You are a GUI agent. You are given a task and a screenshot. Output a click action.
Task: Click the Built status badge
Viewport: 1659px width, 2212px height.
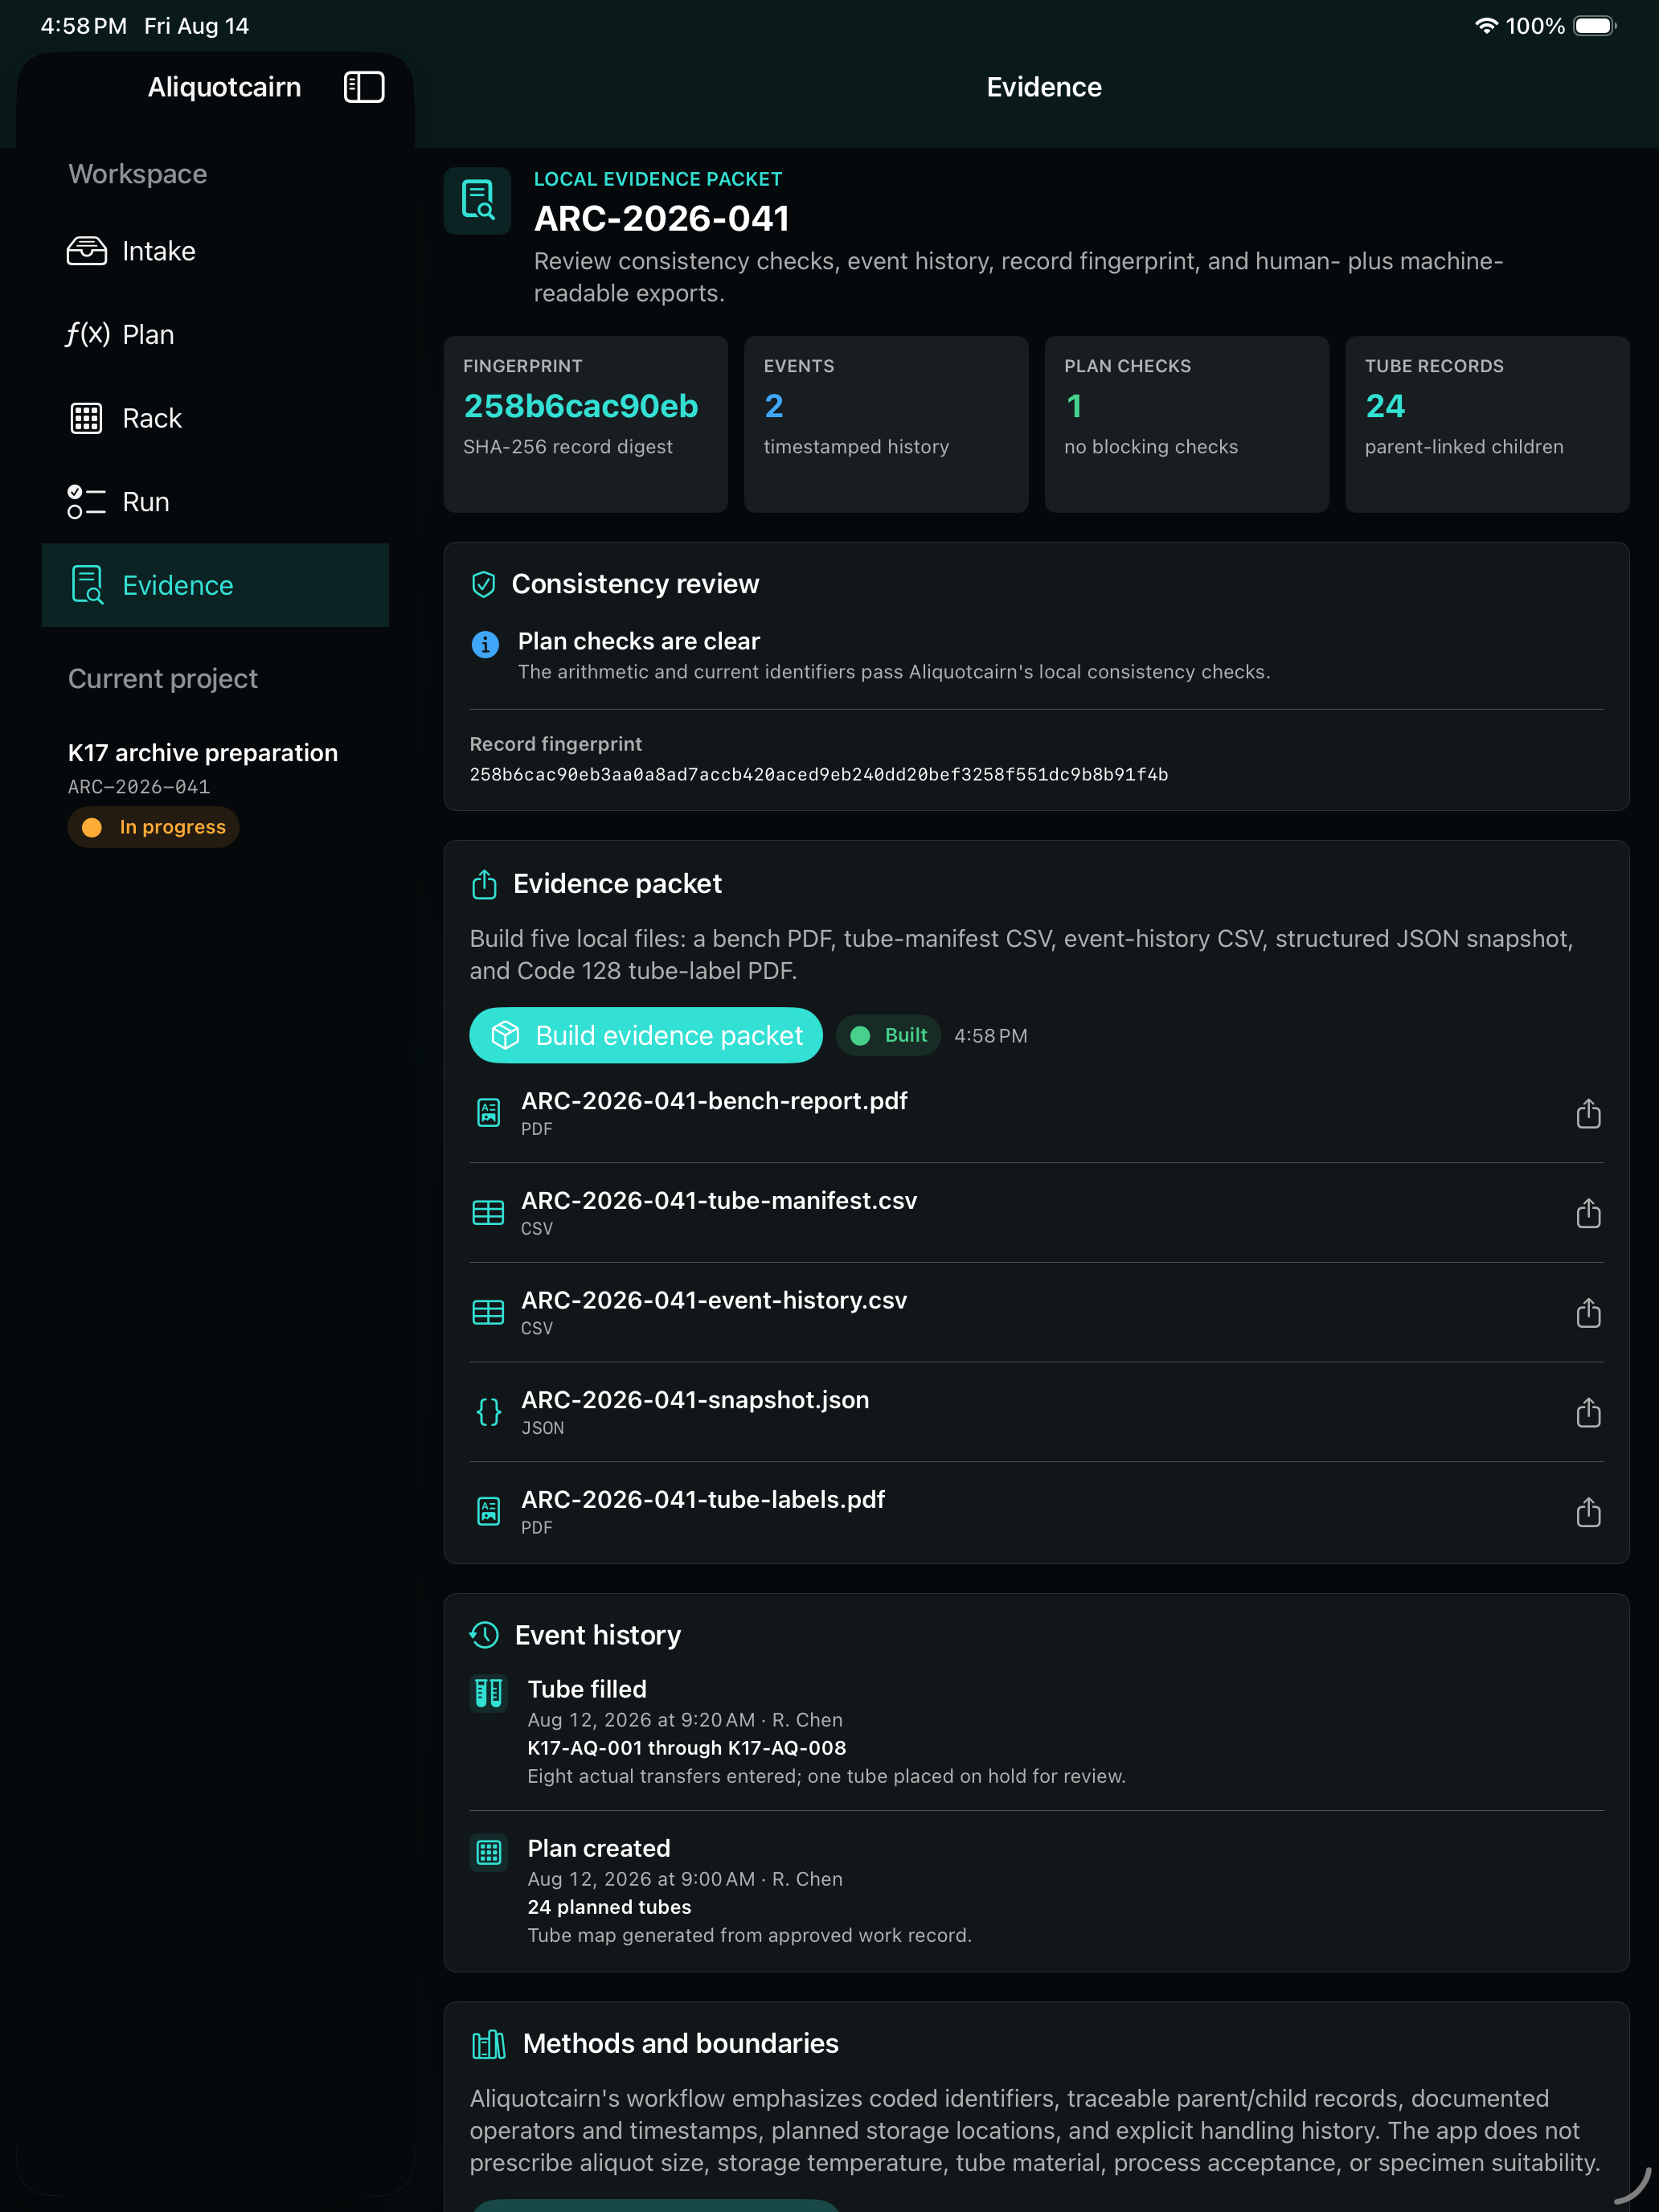tap(889, 1035)
